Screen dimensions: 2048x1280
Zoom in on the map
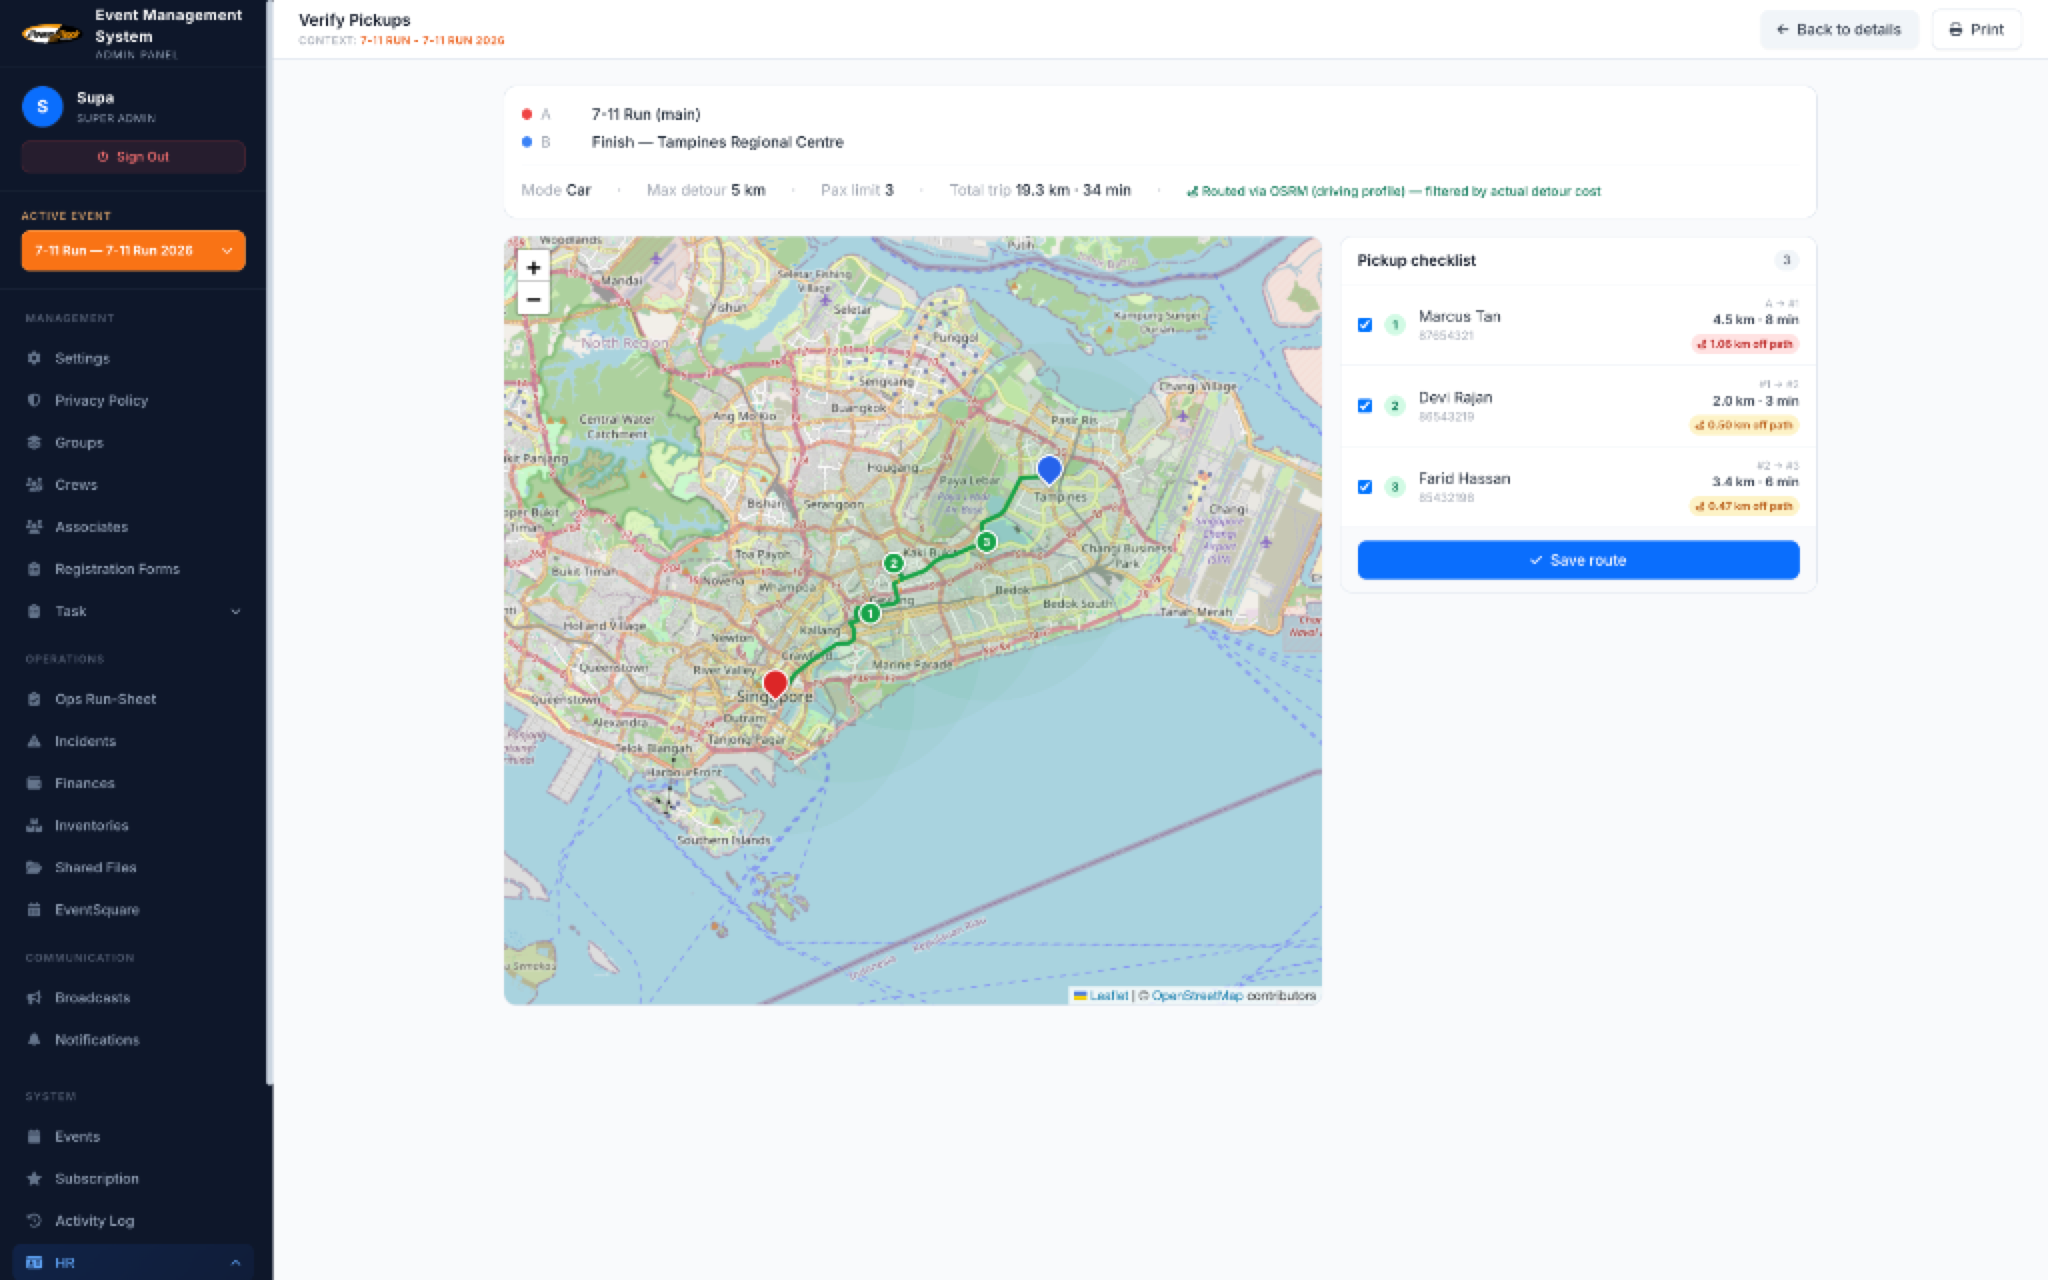533,268
